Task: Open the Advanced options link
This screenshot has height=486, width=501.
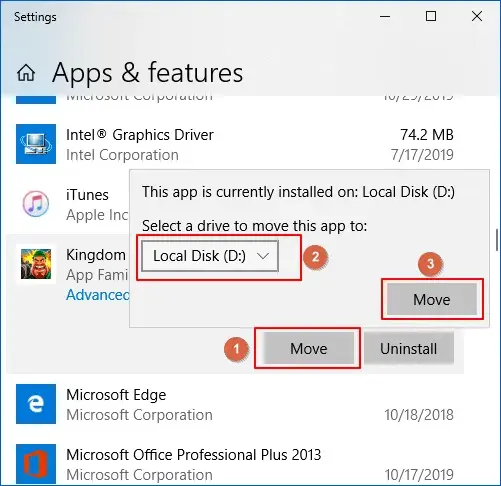Action: point(98,295)
